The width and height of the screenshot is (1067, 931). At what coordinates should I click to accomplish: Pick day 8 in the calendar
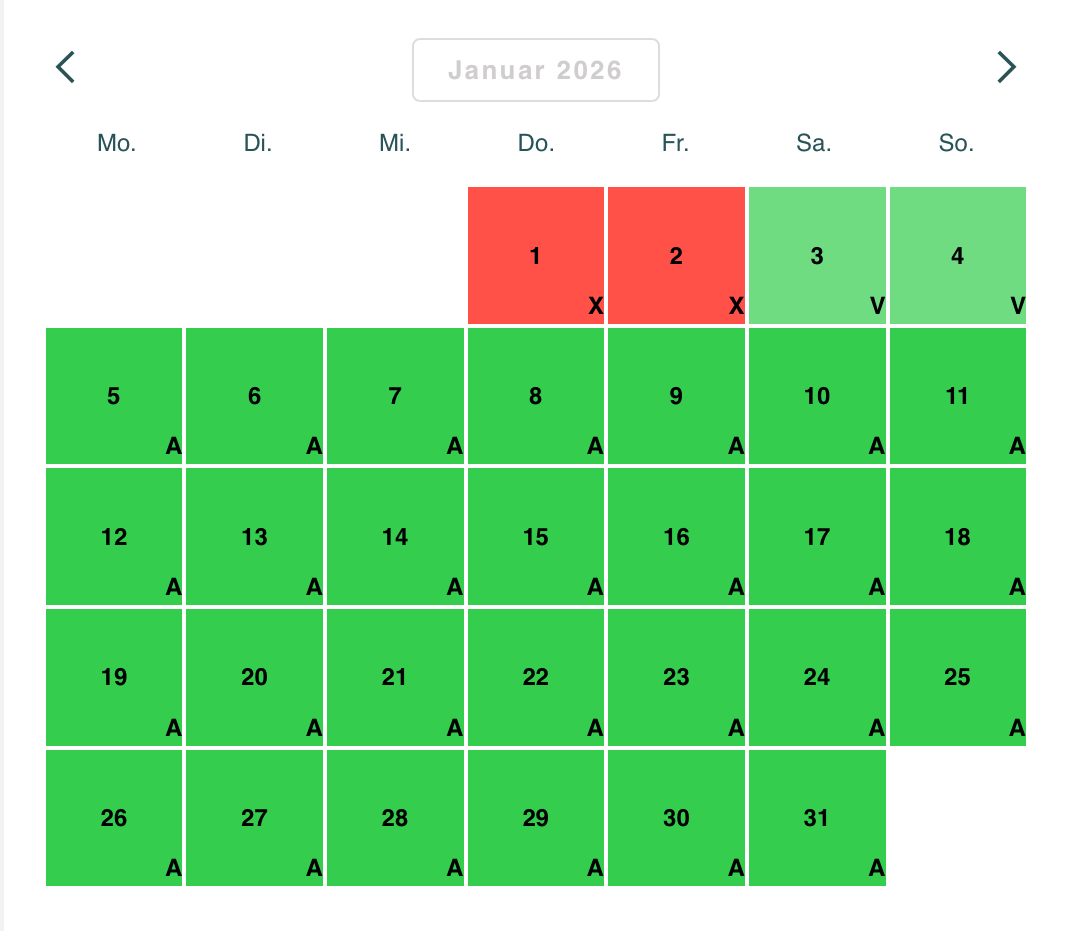(x=535, y=397)
